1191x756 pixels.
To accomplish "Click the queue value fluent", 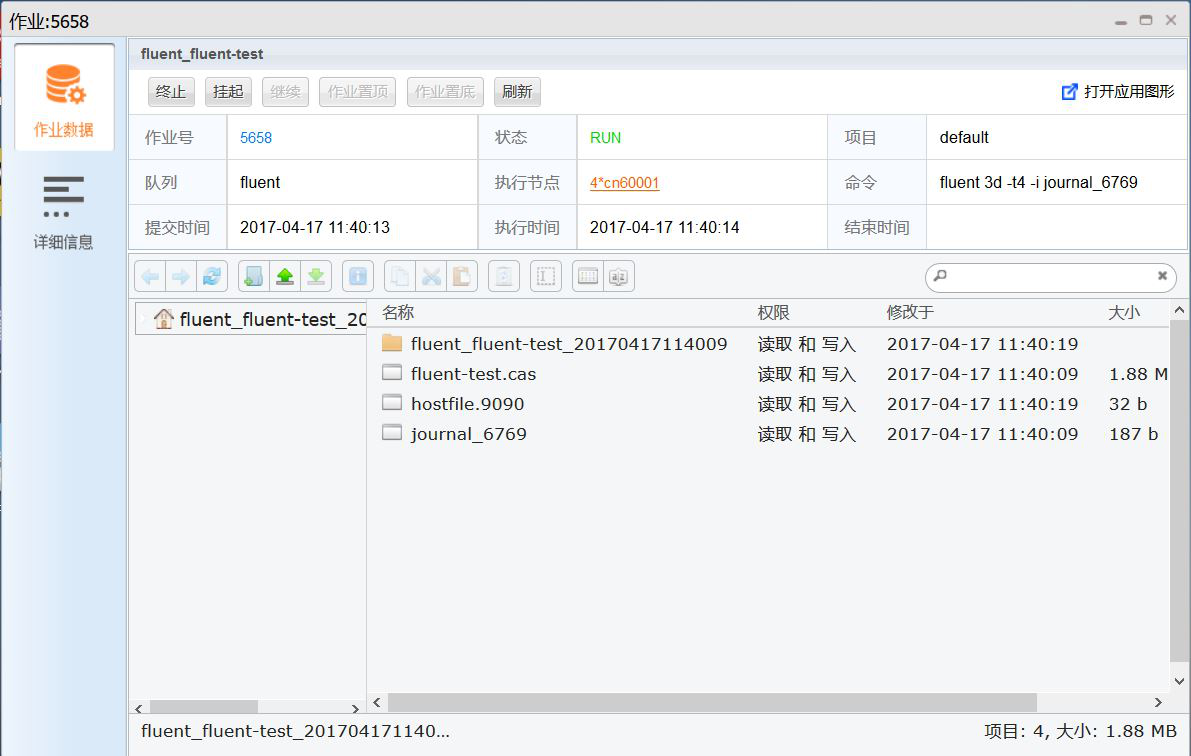I will [x=260, y=182].
